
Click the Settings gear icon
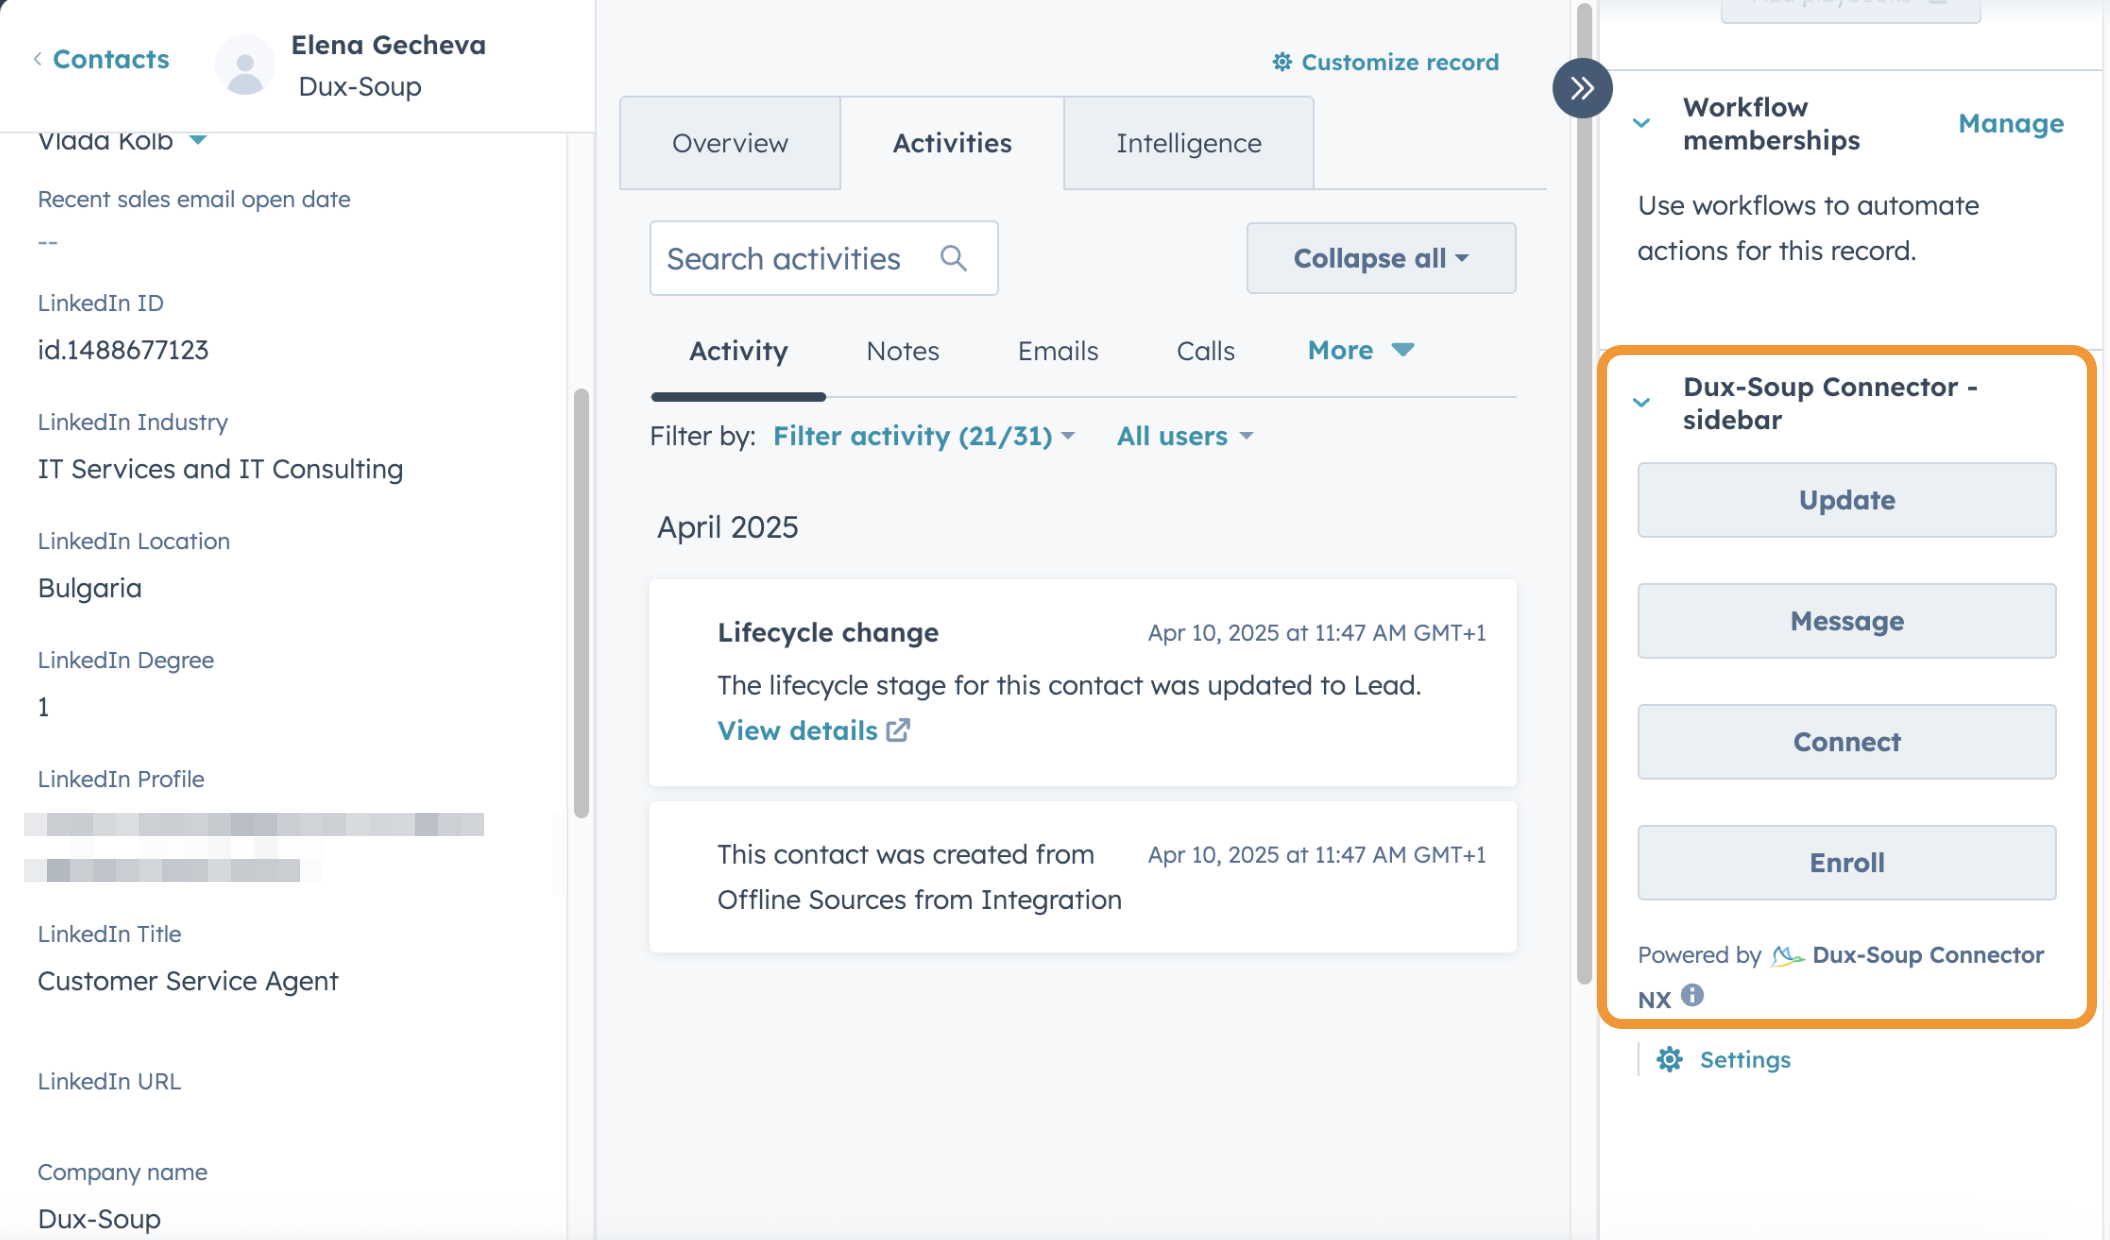[x=1669, y=1060]
